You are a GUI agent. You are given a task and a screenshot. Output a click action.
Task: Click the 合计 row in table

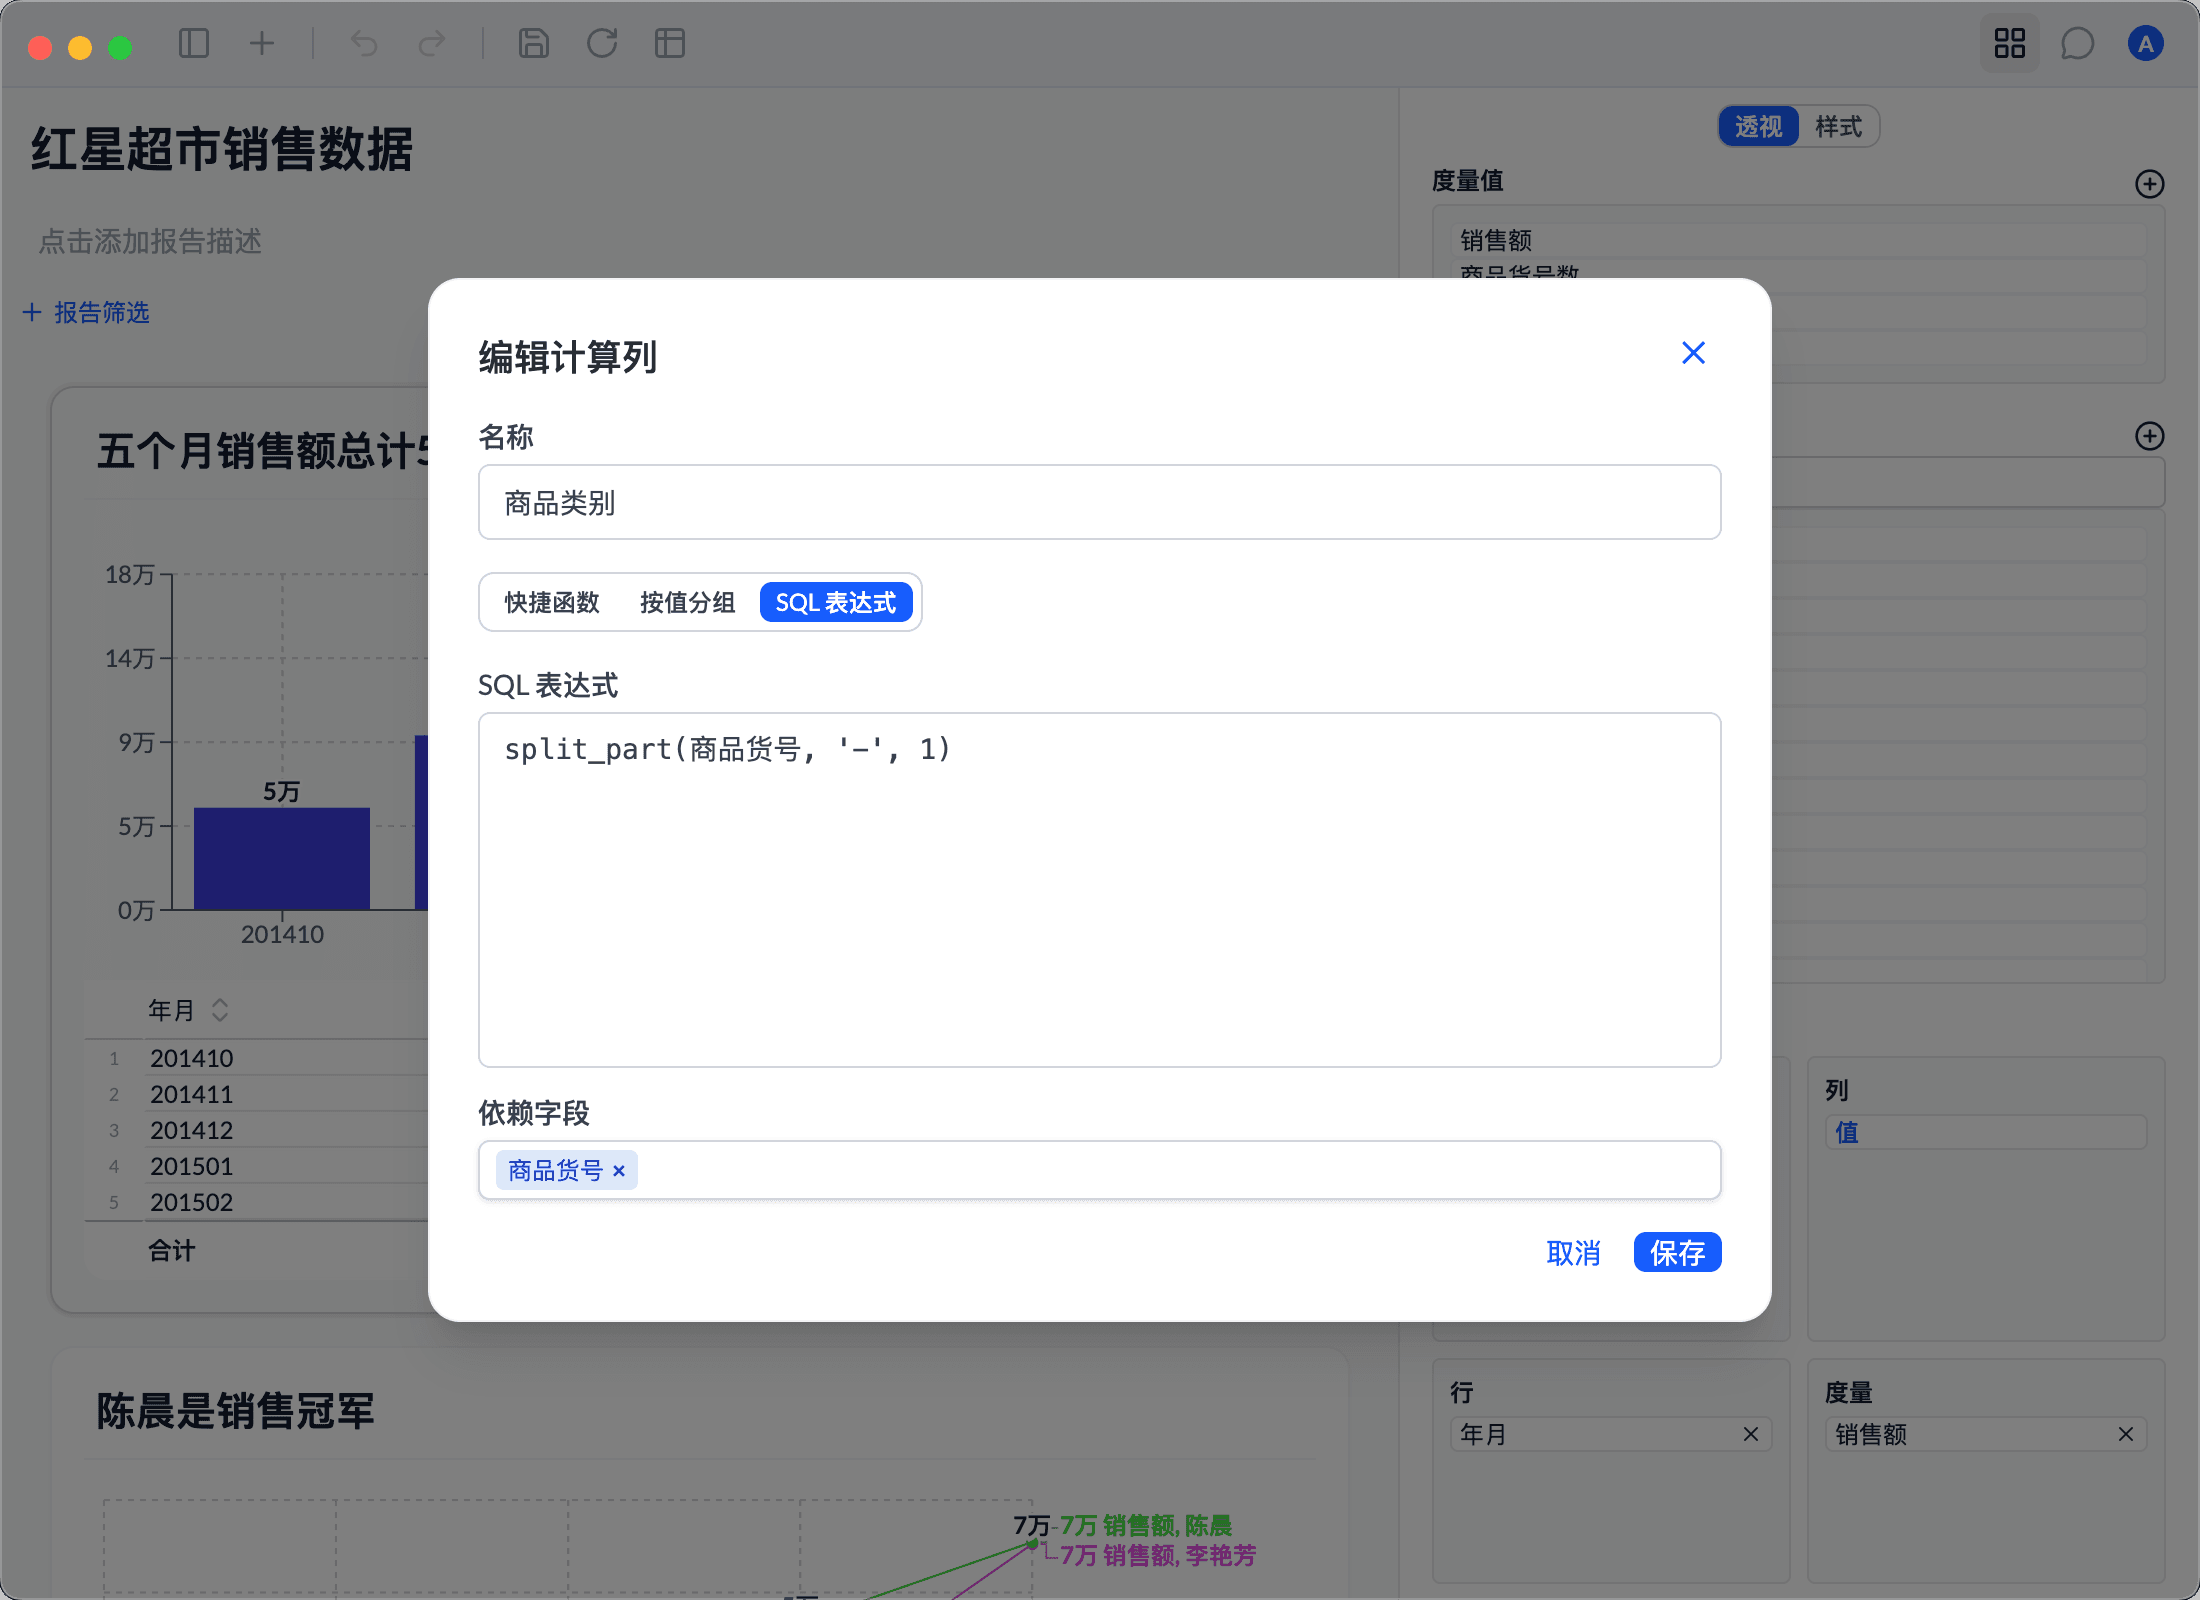[x=258, y=1250]
